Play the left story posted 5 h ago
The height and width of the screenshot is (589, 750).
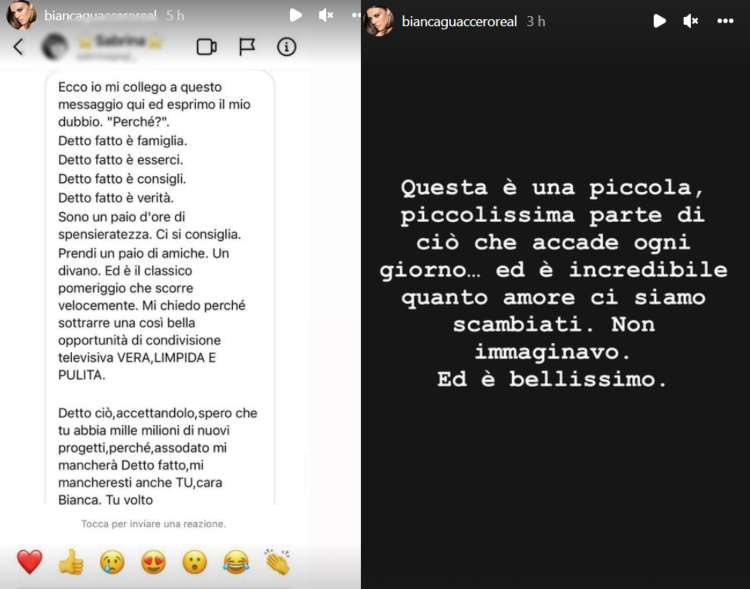click(x=296, y=15)
